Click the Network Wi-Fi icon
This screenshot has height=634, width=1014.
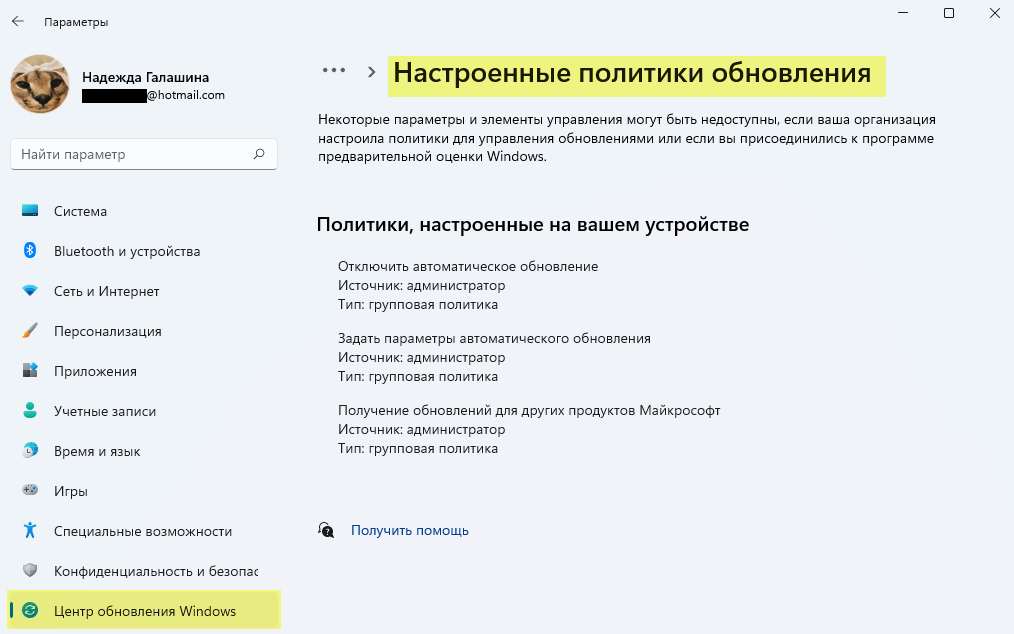point(30,291)
